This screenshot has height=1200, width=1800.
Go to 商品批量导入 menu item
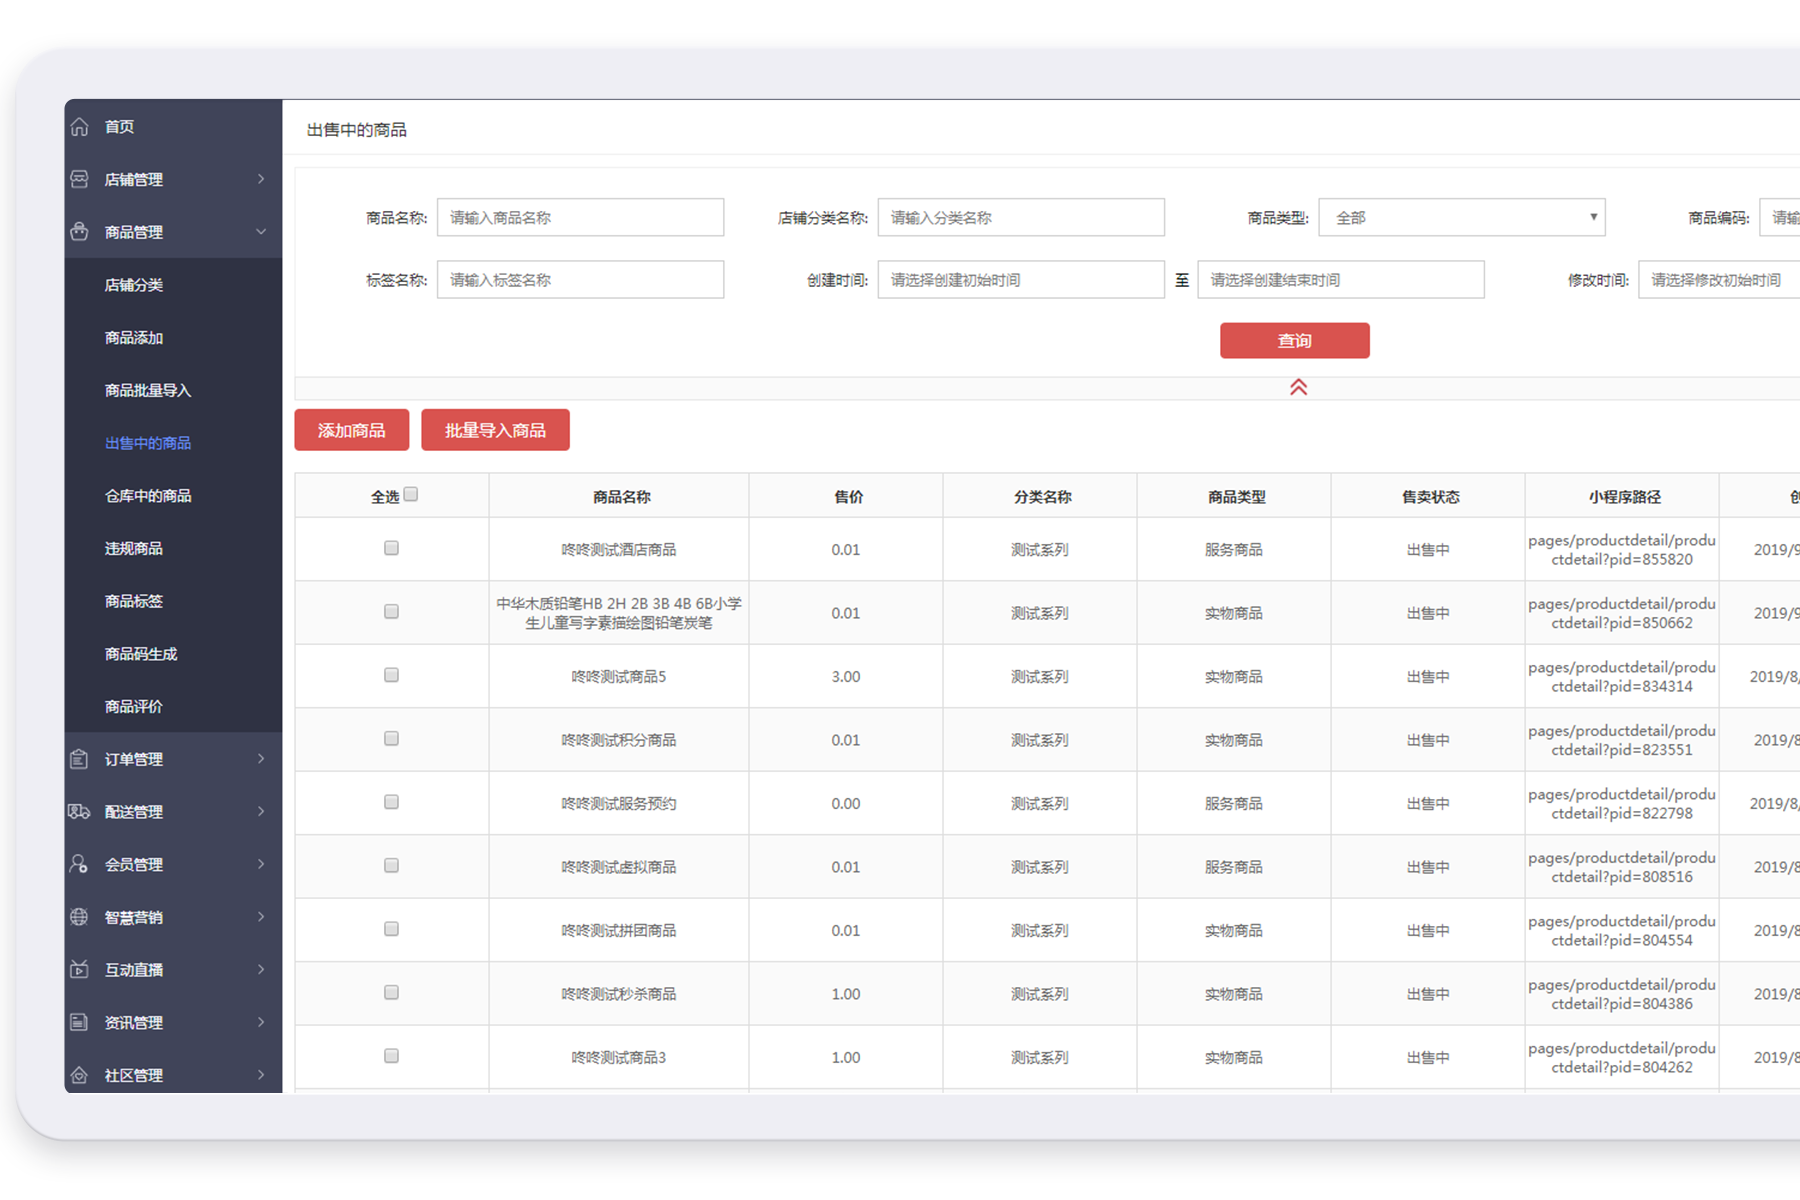pos(148,390)
